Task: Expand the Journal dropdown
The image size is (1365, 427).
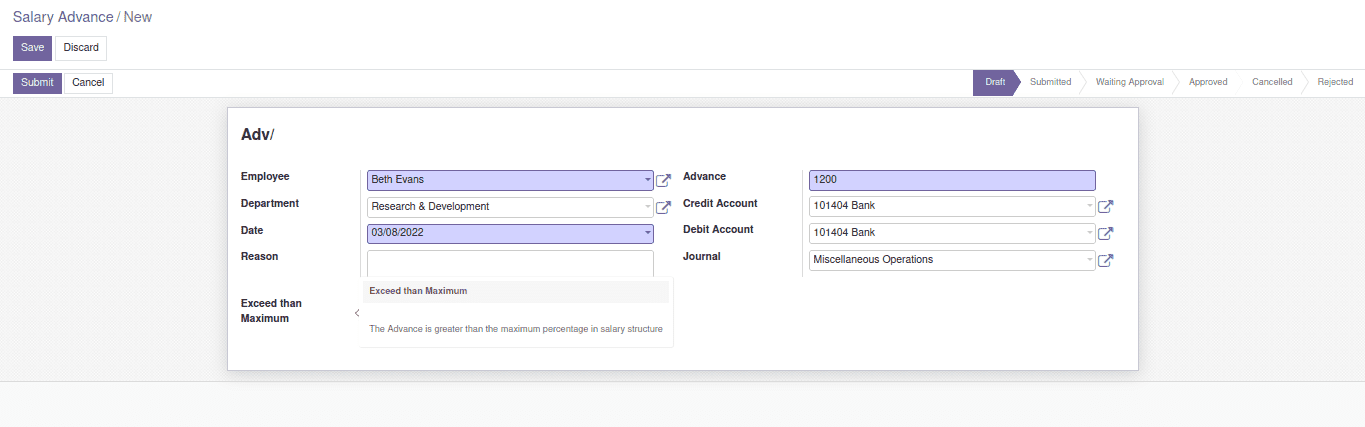Action: 1089,260
